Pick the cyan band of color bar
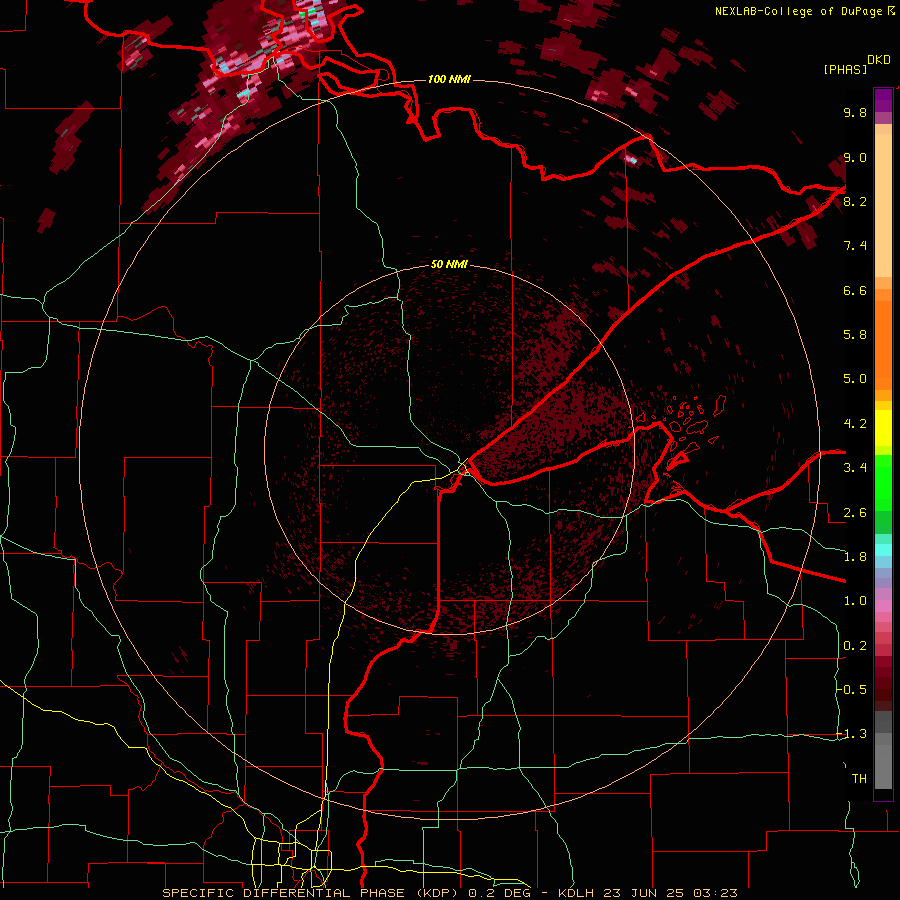The image size is (900, 900). coord(883,550)
